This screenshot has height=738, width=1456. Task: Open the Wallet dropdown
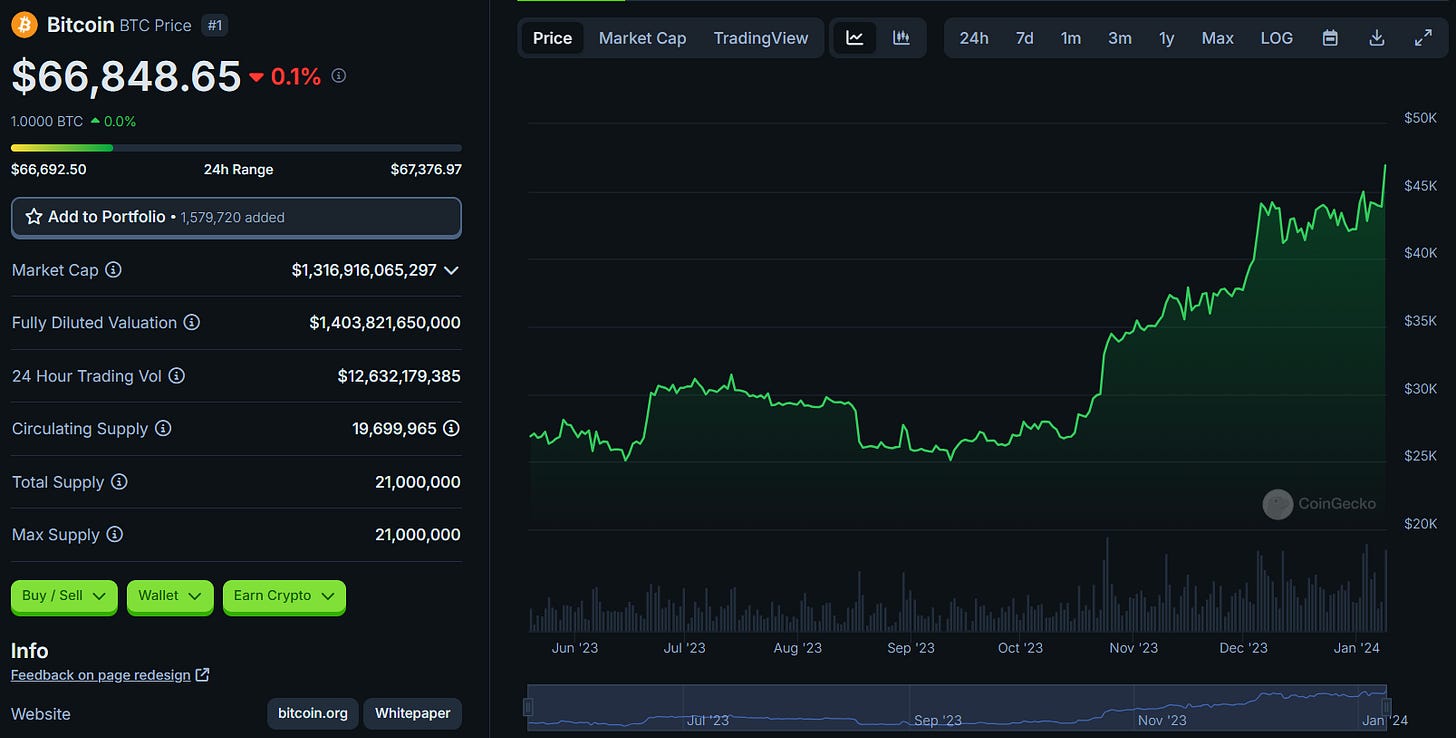170,596
